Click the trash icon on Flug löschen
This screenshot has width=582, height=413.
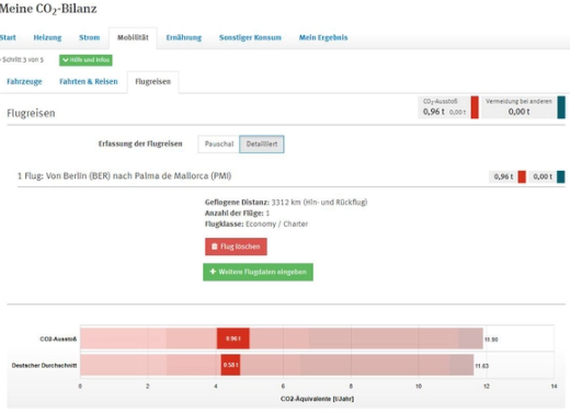point(214,246)
